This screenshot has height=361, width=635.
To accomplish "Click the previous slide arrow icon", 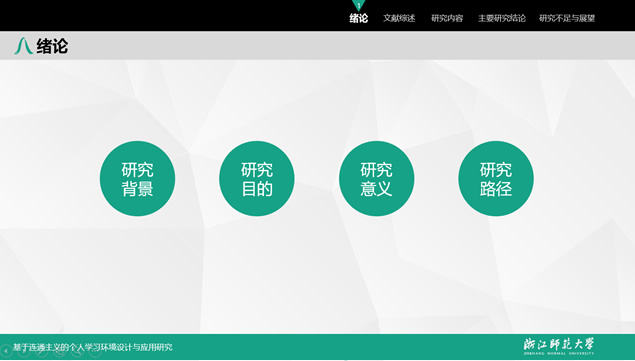I will tap(6, 351).
